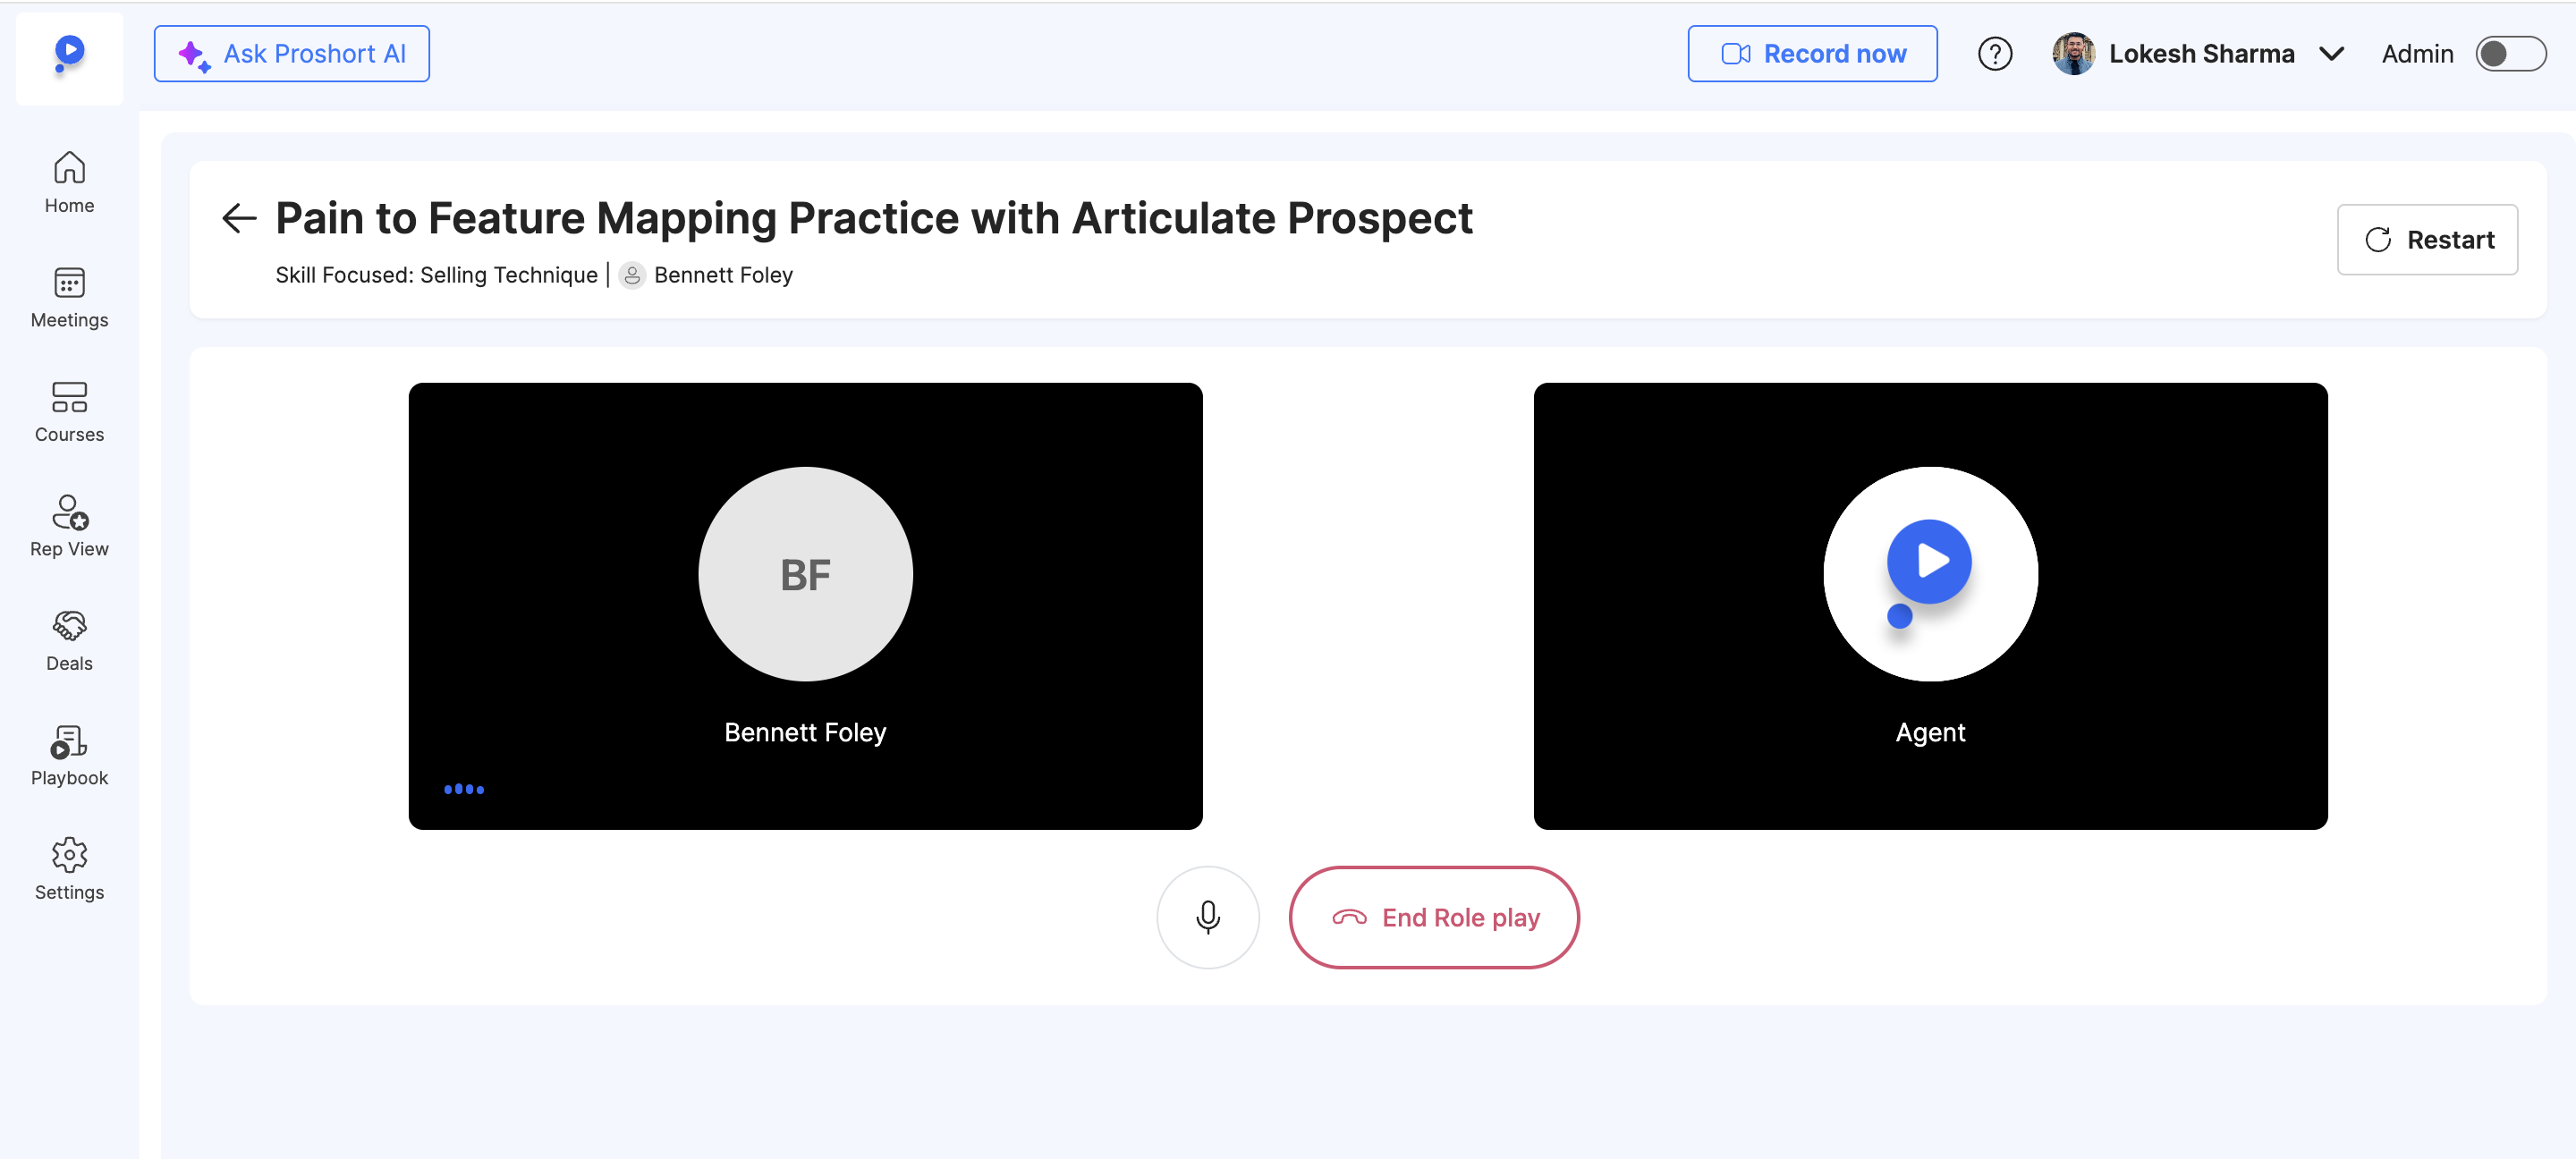Select the Agent video tile
The height and width of the screenshot is (1159, 2576).
click(1929, 605)
